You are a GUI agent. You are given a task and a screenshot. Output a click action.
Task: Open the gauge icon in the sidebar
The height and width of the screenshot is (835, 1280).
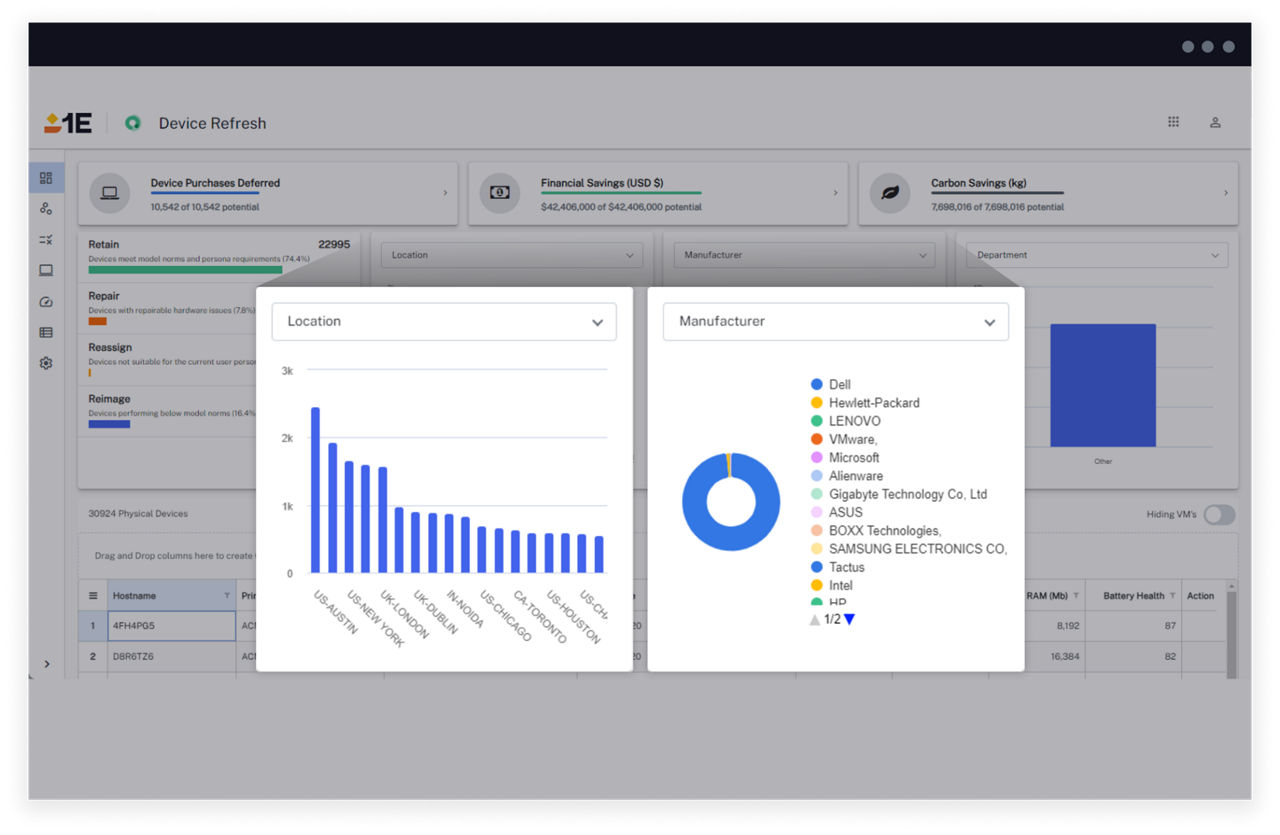[x=46, y=302]
